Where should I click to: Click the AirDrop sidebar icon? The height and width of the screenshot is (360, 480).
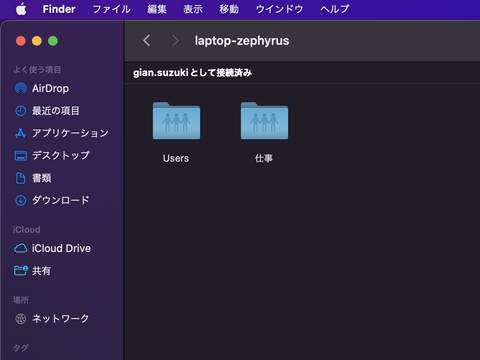(21, 88)
